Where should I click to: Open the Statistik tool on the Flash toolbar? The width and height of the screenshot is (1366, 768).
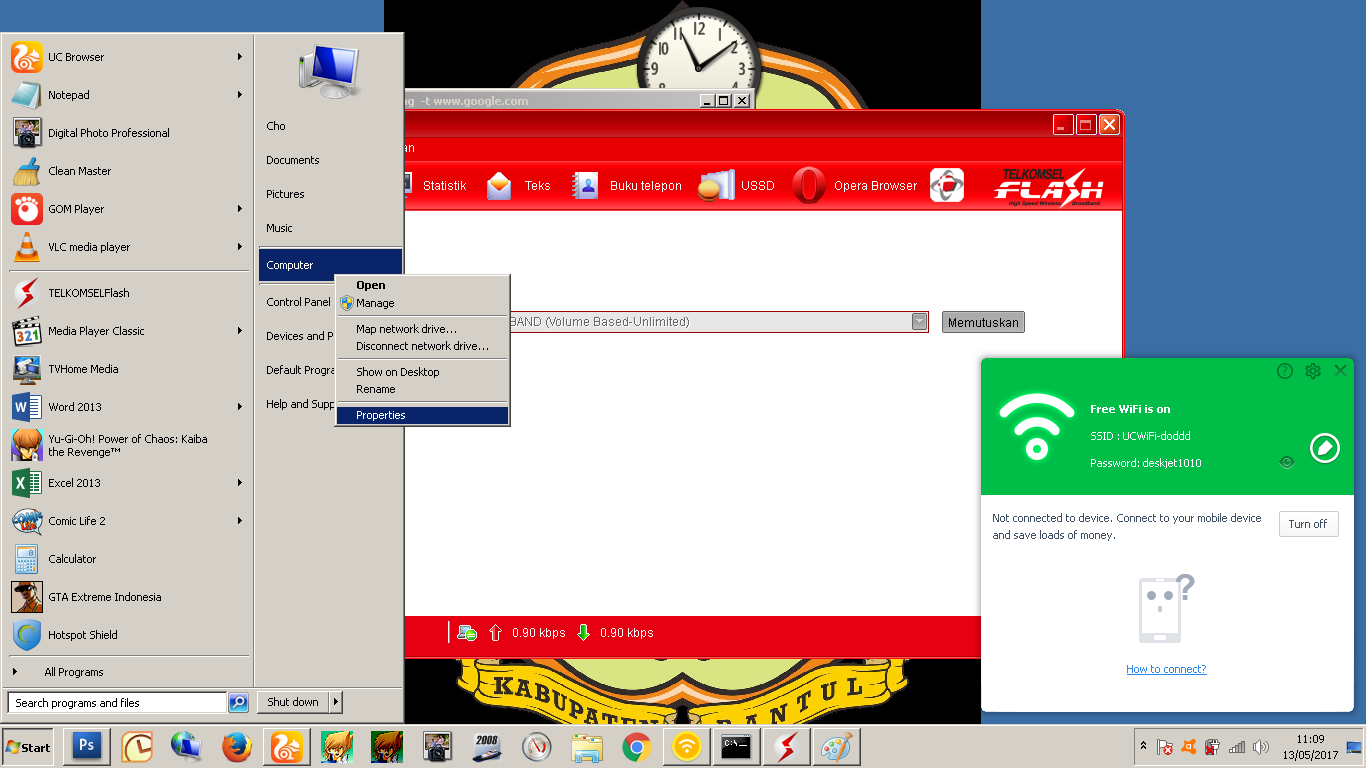tap(446, 185)
